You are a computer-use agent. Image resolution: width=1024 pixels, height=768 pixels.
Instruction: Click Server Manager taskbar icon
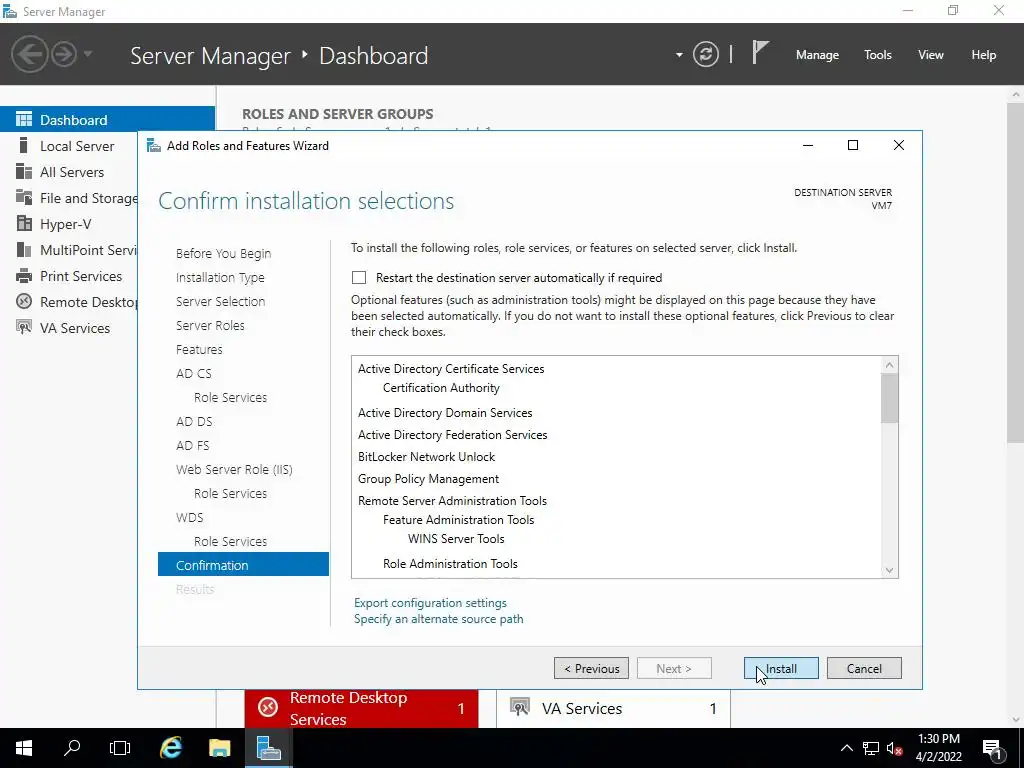(268, 748)
